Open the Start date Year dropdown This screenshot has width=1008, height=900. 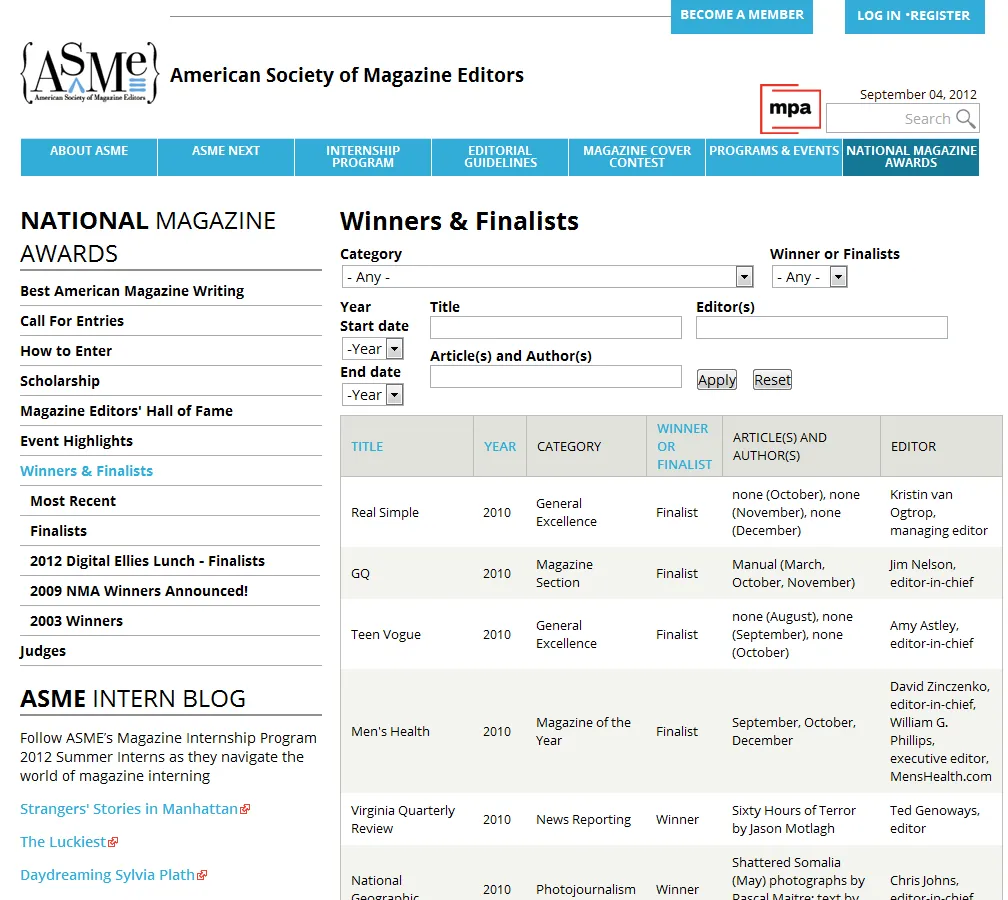pyautogui.click(x=372, y=349)
